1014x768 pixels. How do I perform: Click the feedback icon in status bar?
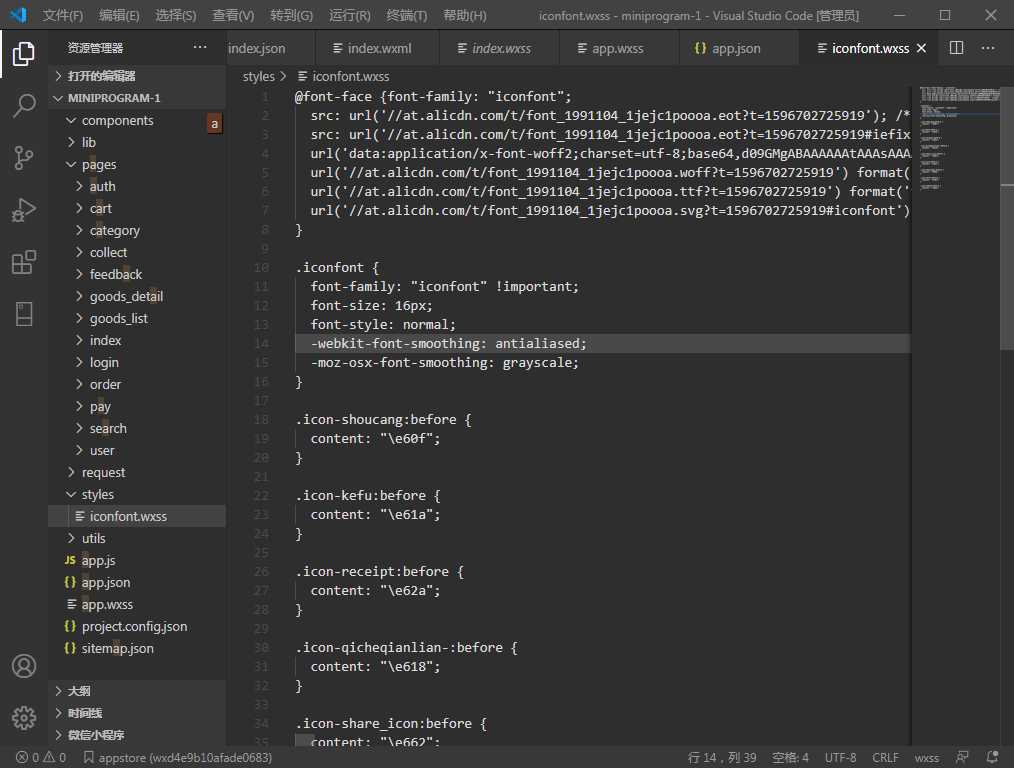pyautogui.click(x=962, y=757)
